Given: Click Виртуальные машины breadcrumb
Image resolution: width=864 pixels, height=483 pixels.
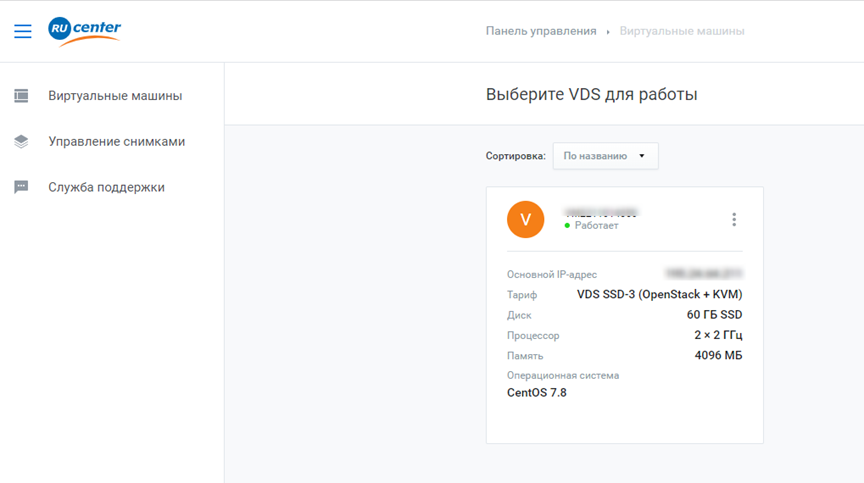Looking at the screenshot, I should pos(682,31).
